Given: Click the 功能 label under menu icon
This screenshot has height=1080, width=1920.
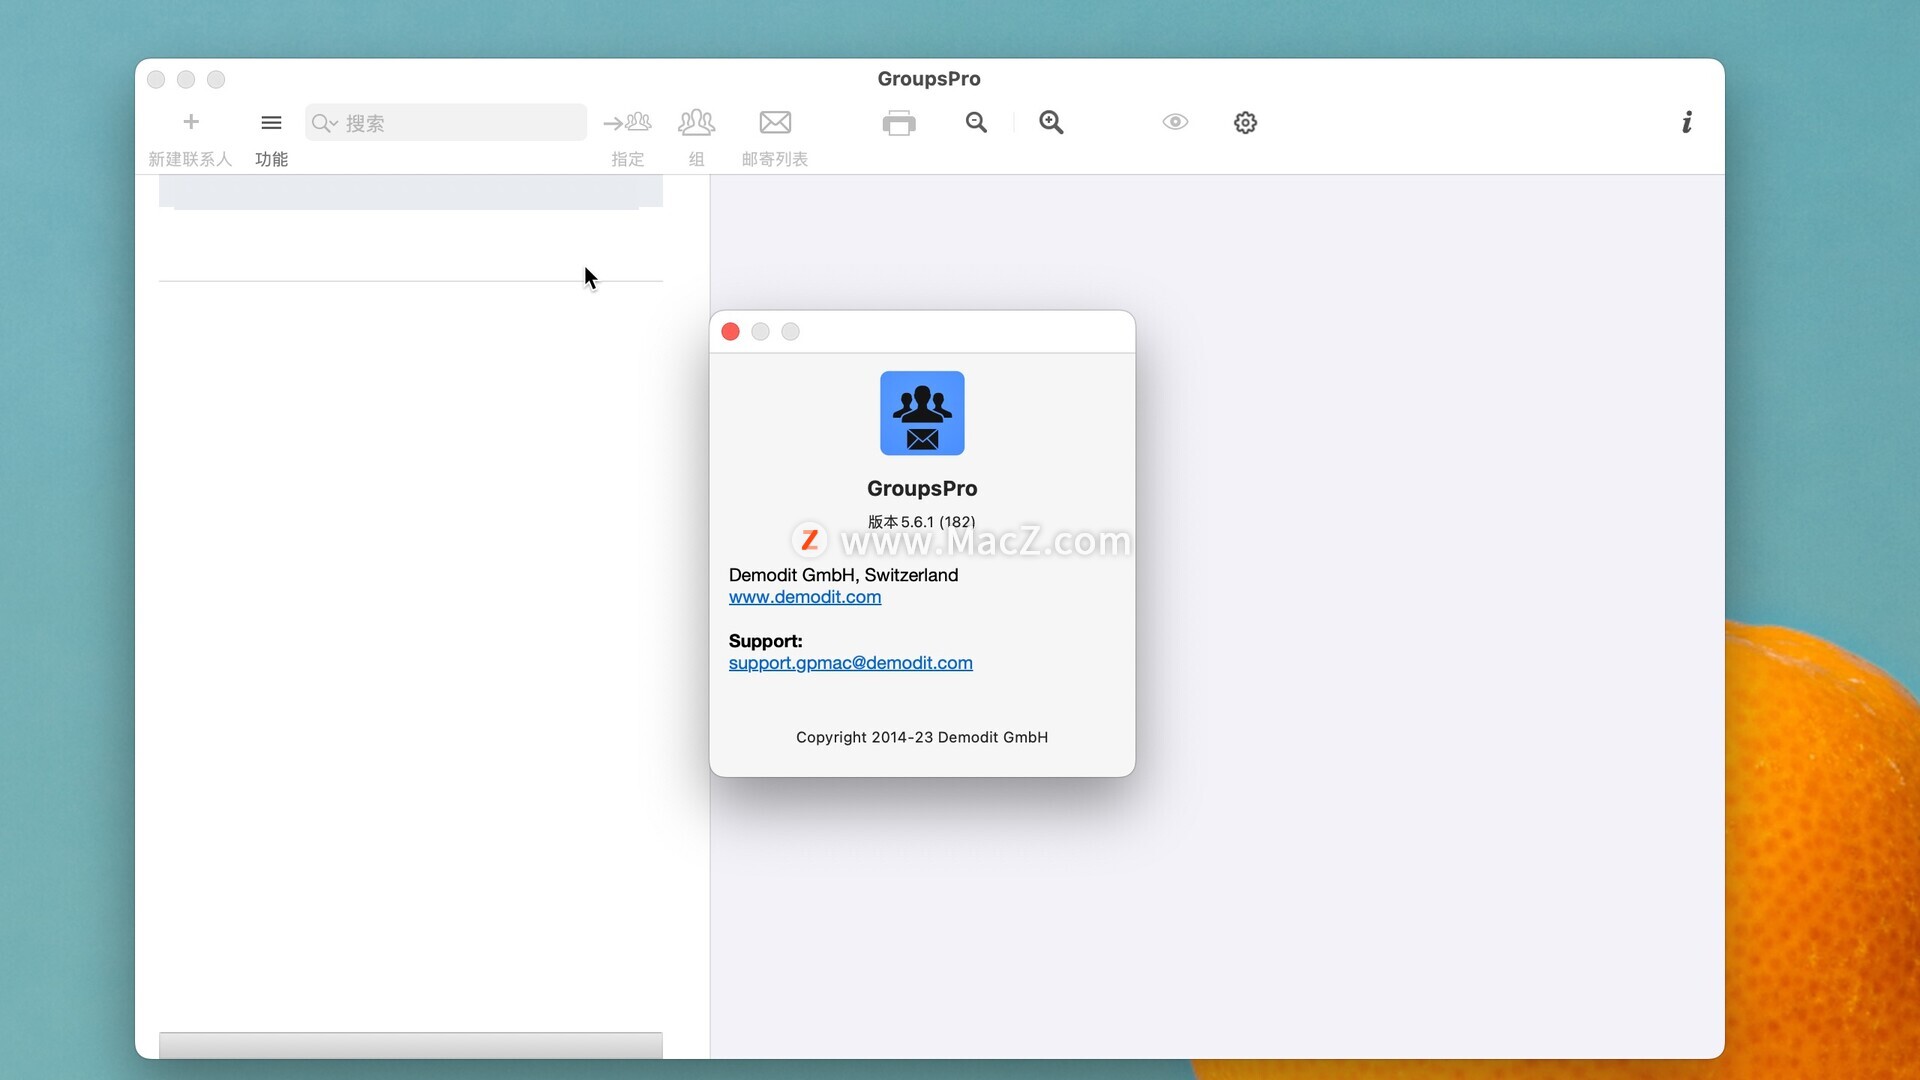Looking at the screenshot, I should coord(271,159).
